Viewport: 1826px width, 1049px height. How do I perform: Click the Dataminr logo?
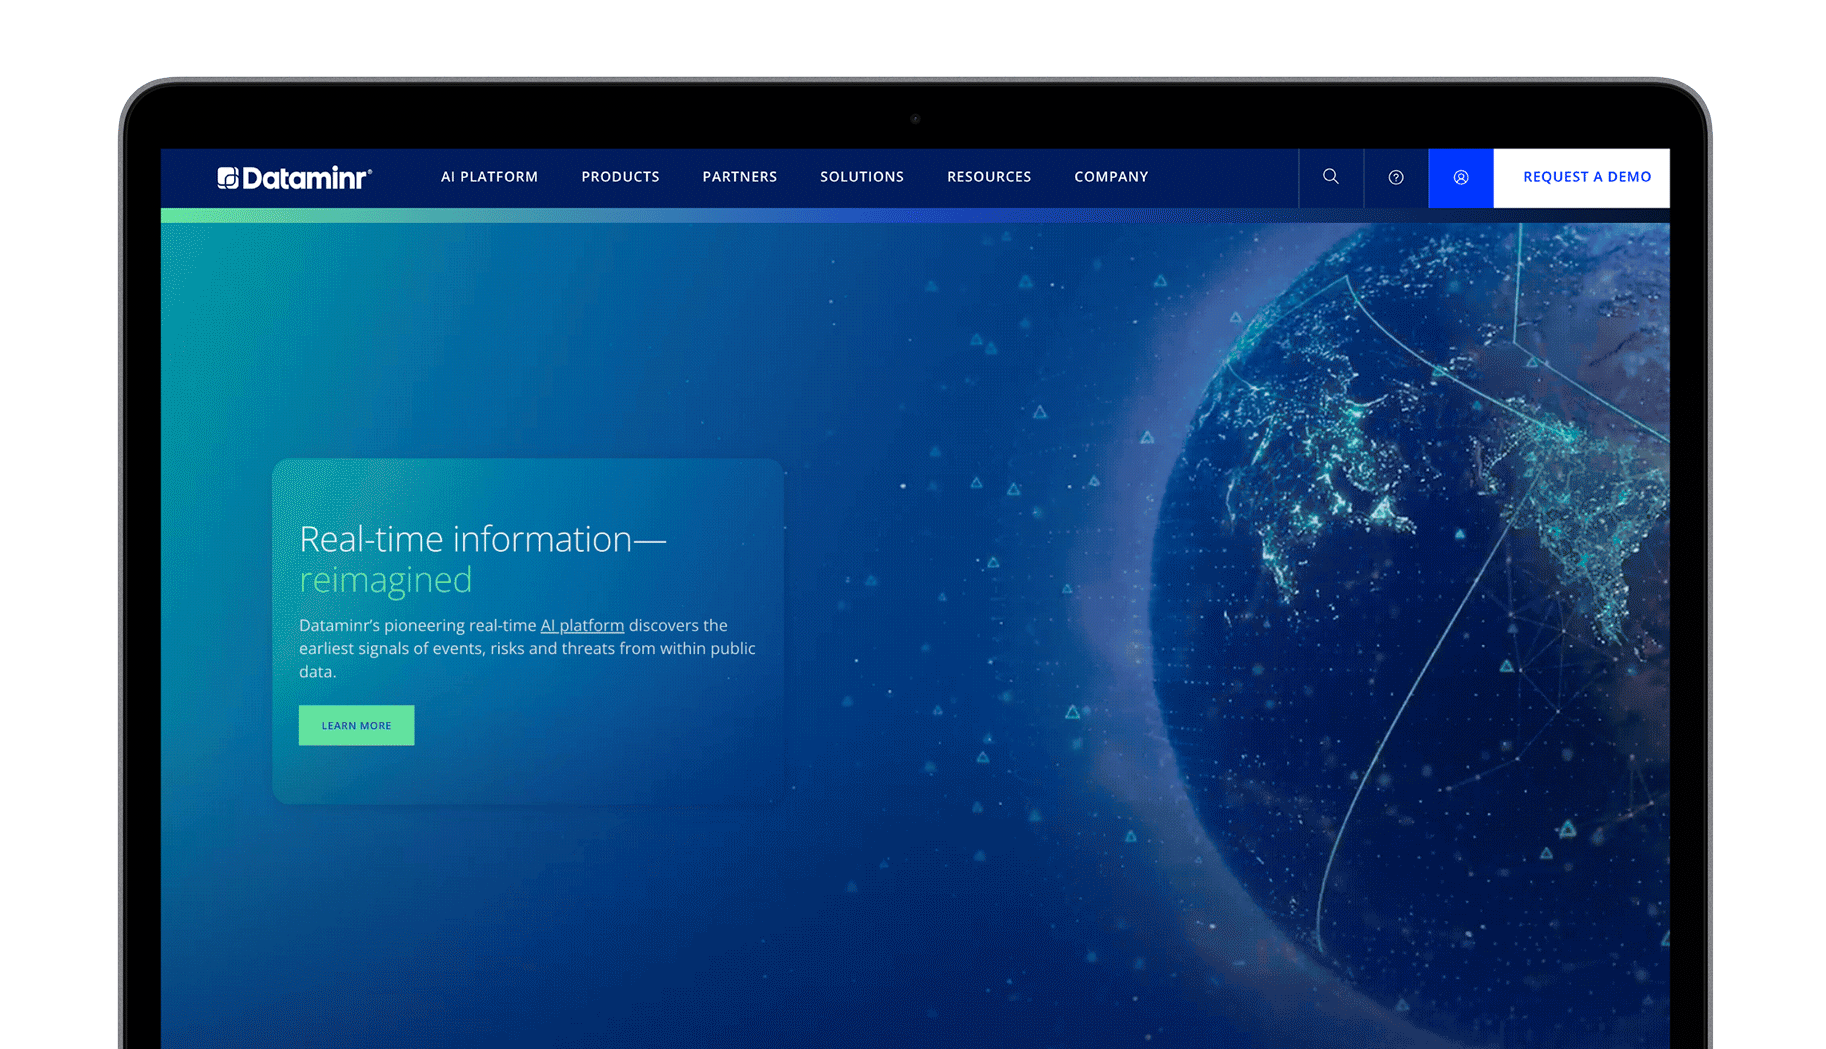click(294, 178)
